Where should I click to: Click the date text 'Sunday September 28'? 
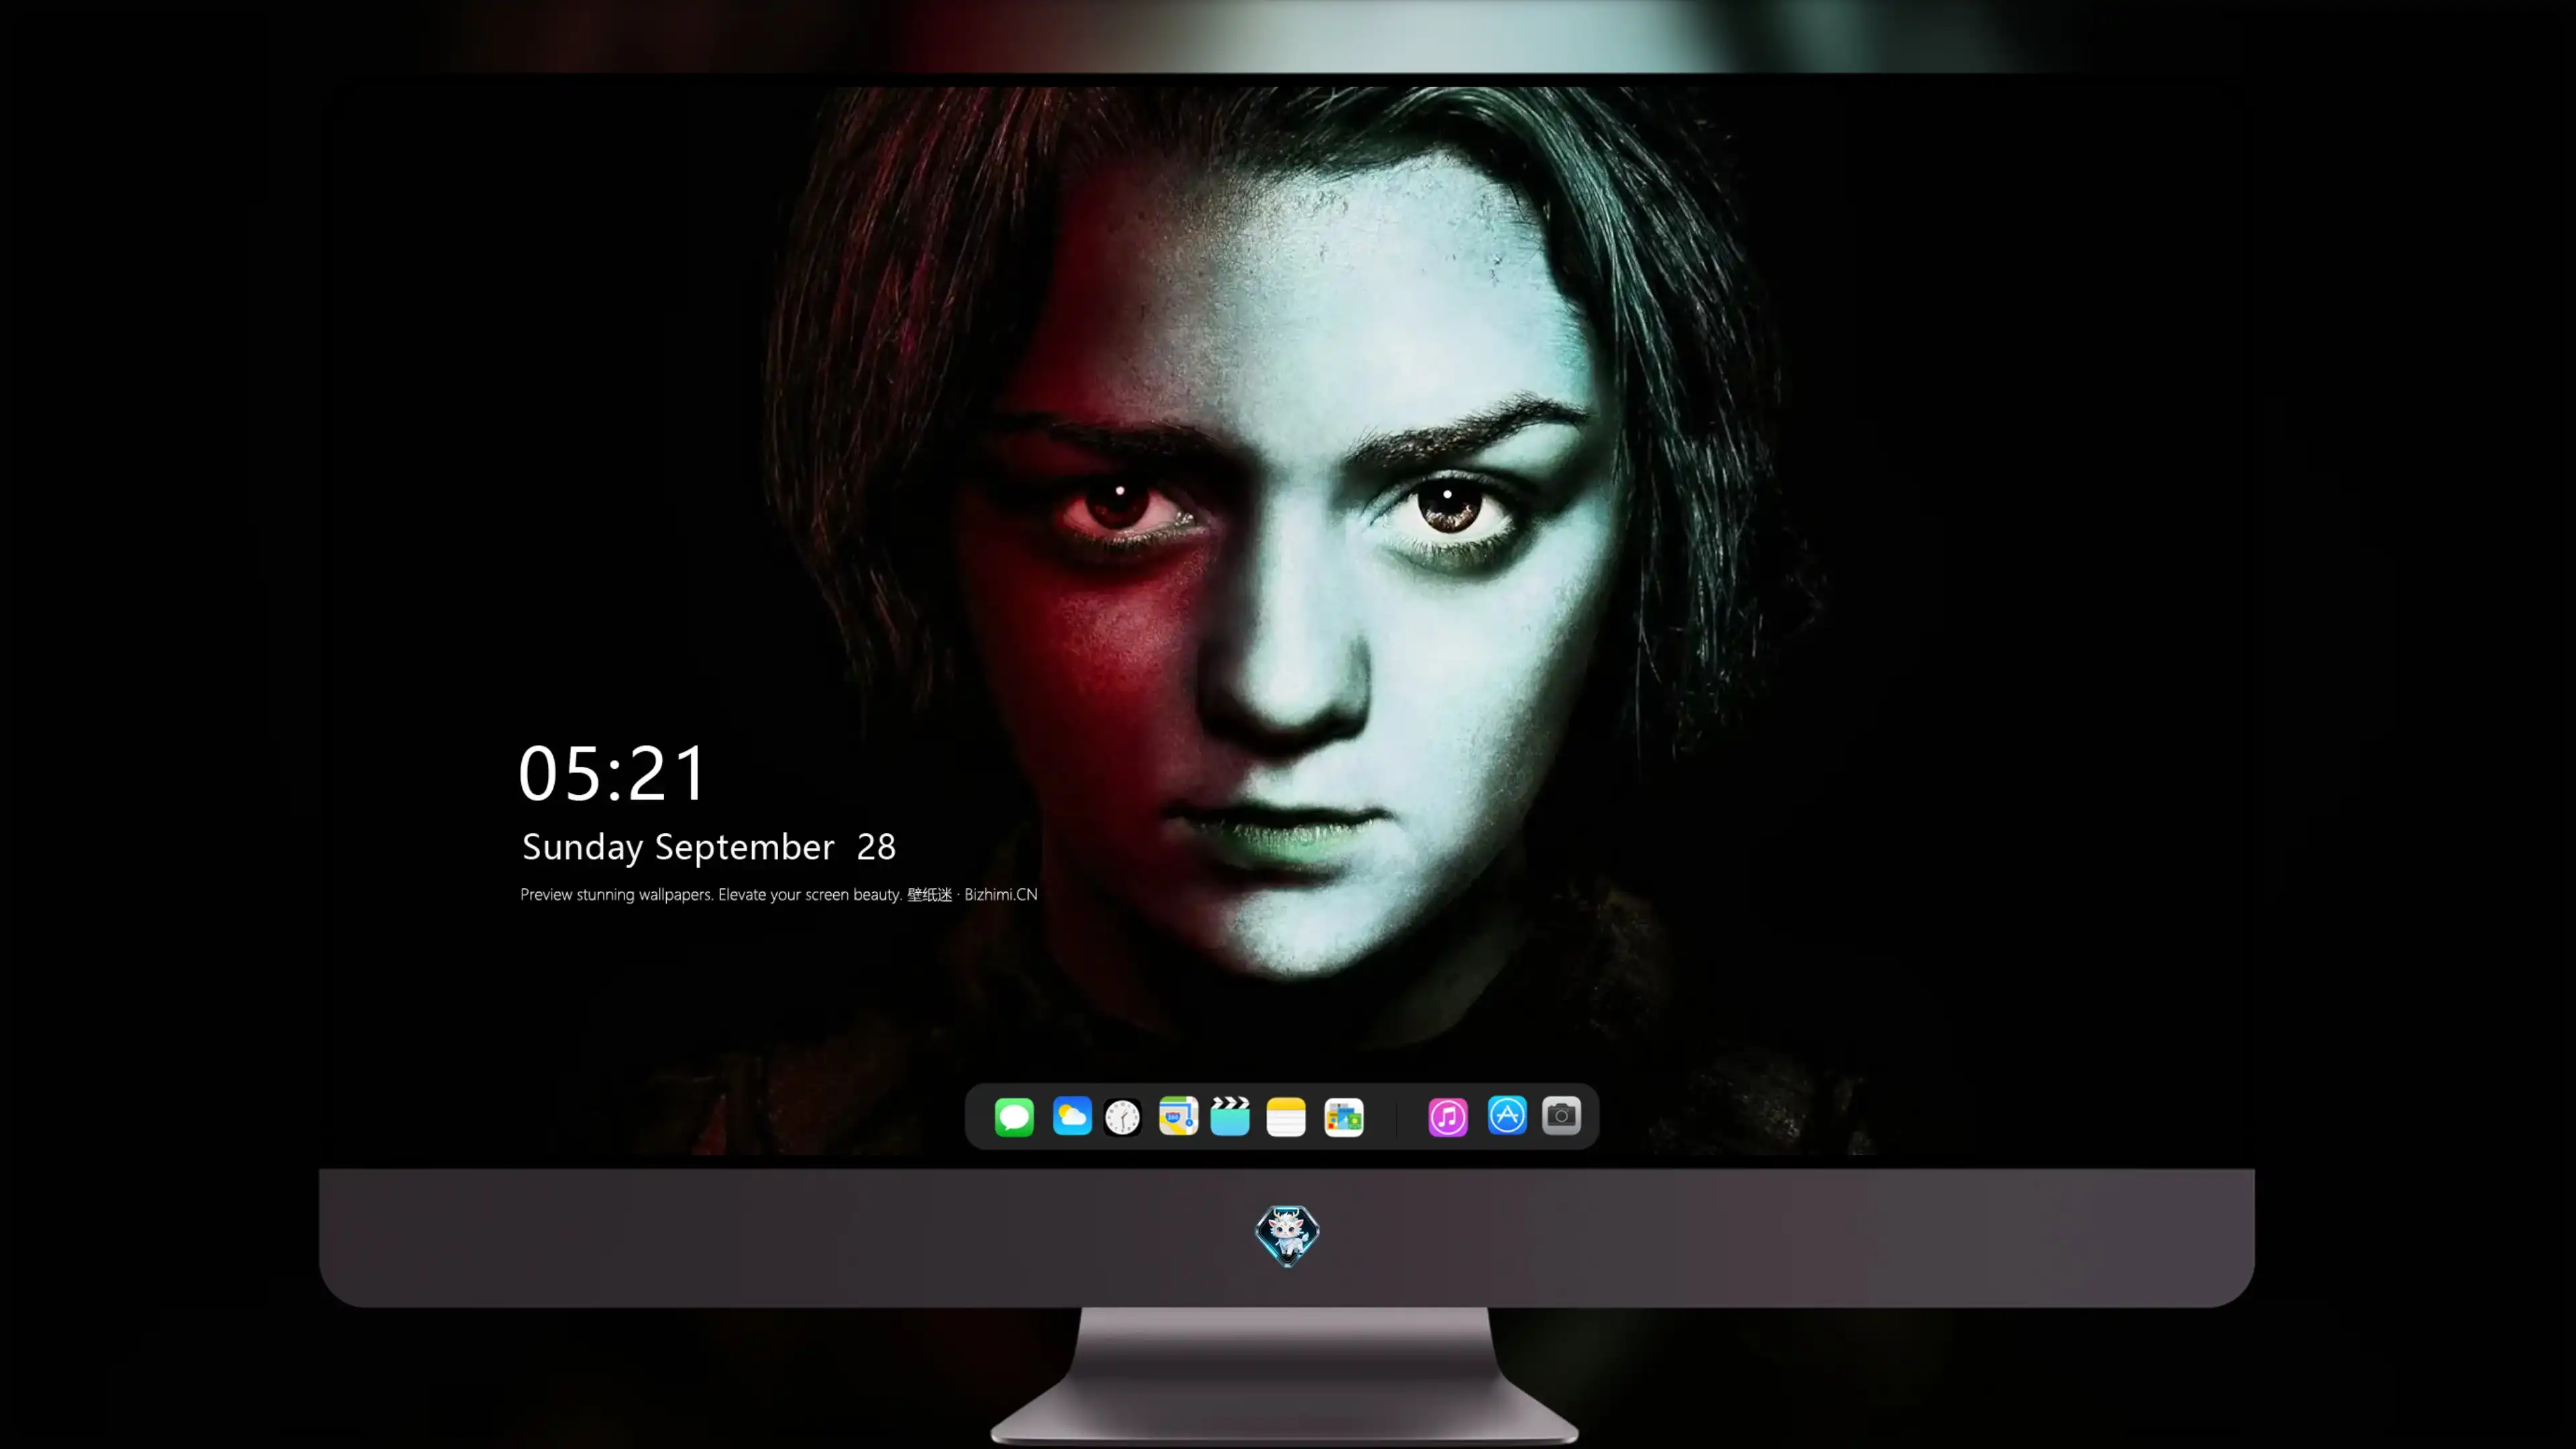point(709,847)
